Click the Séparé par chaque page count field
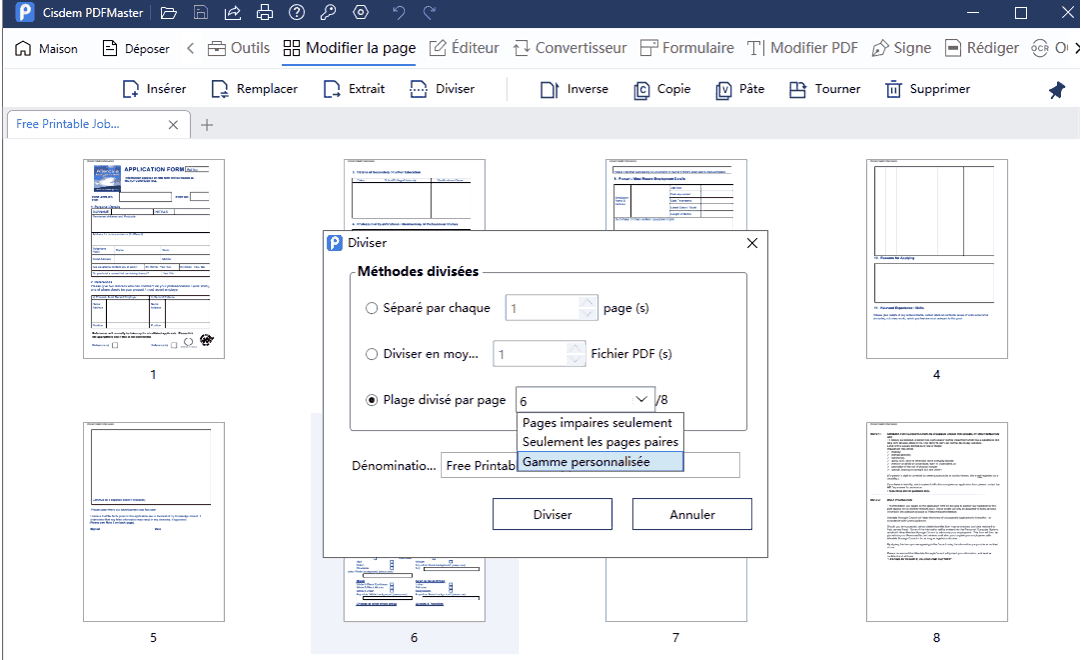1081x660 pixels. [x=551, y=308]
